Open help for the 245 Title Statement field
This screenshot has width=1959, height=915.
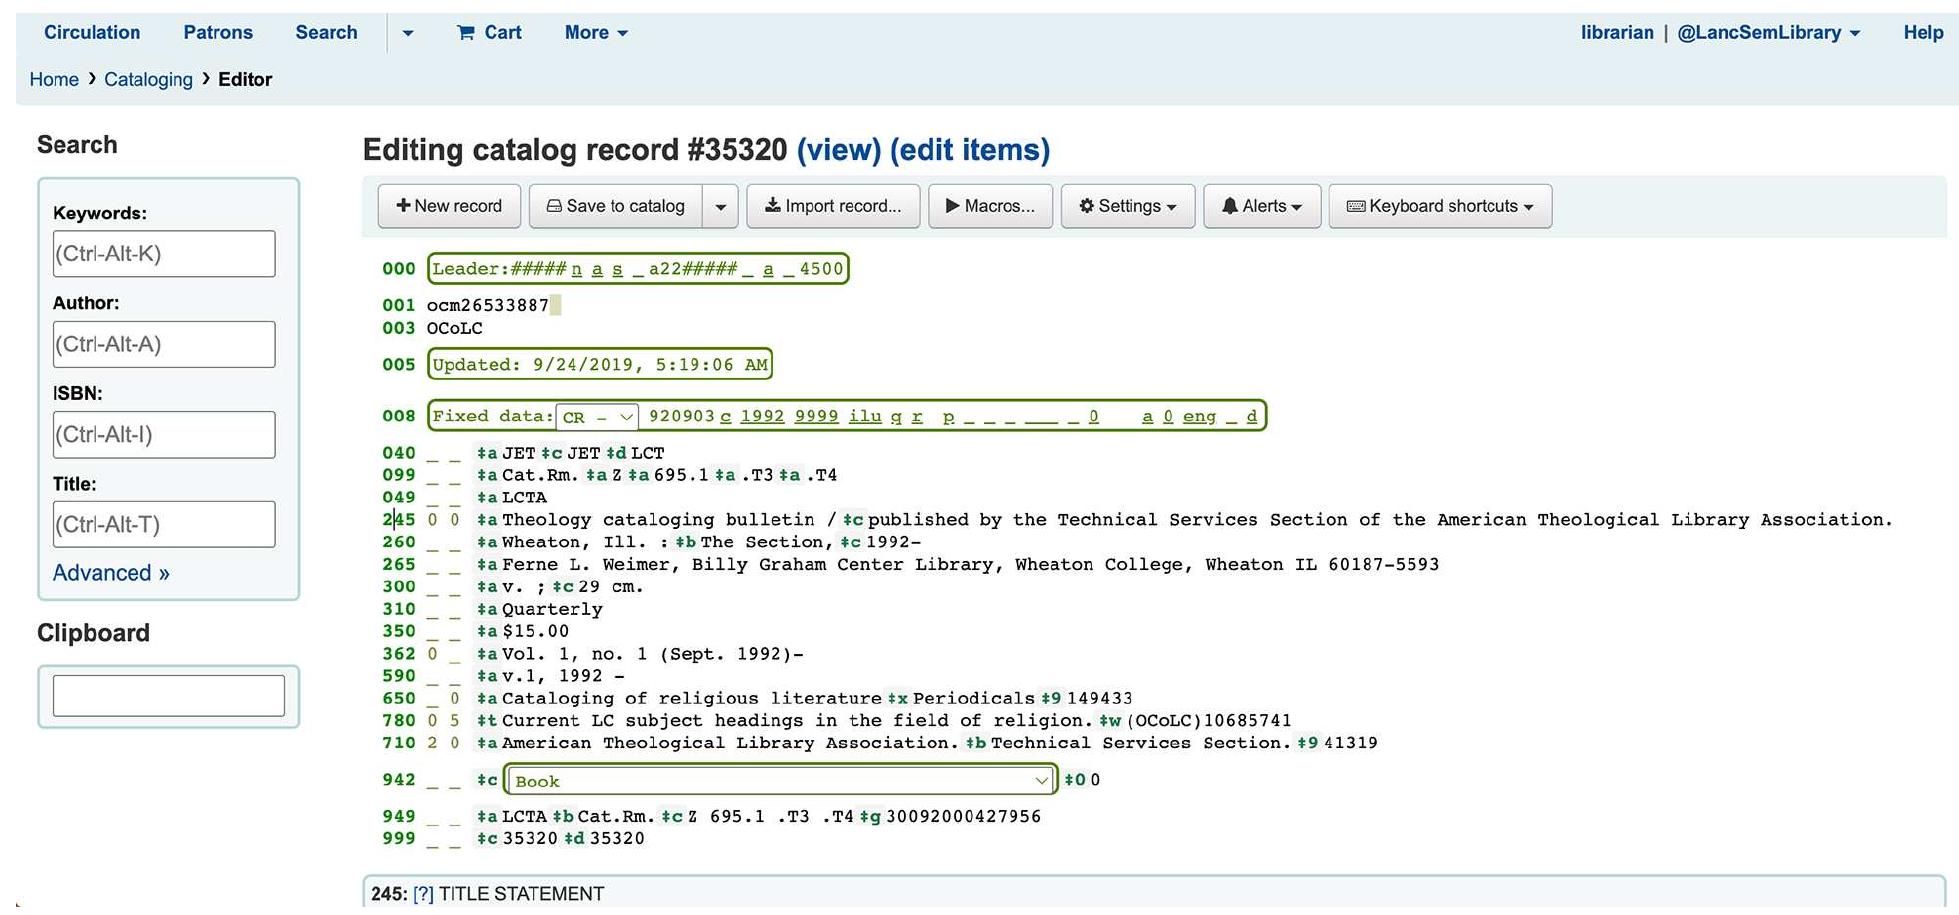pyautogui.click(x=424, y=893)
